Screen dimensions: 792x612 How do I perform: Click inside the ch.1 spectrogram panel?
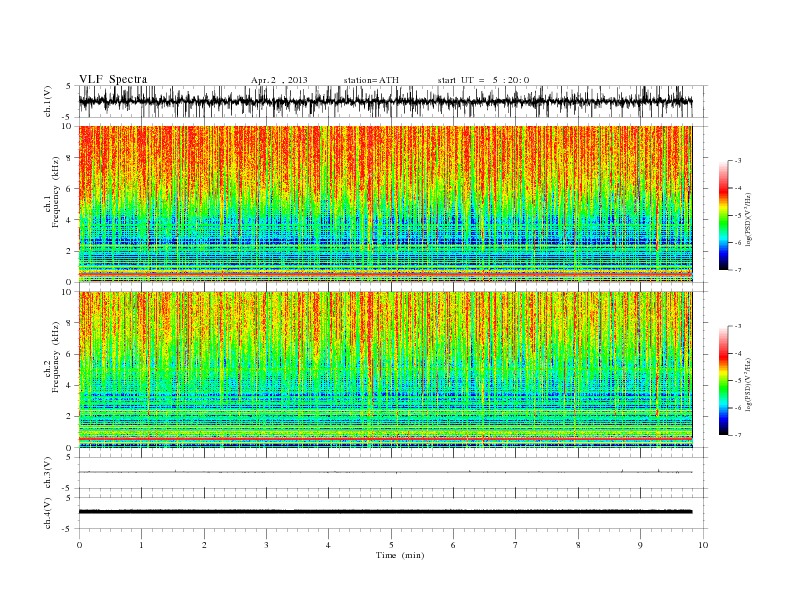pos(385,204)
